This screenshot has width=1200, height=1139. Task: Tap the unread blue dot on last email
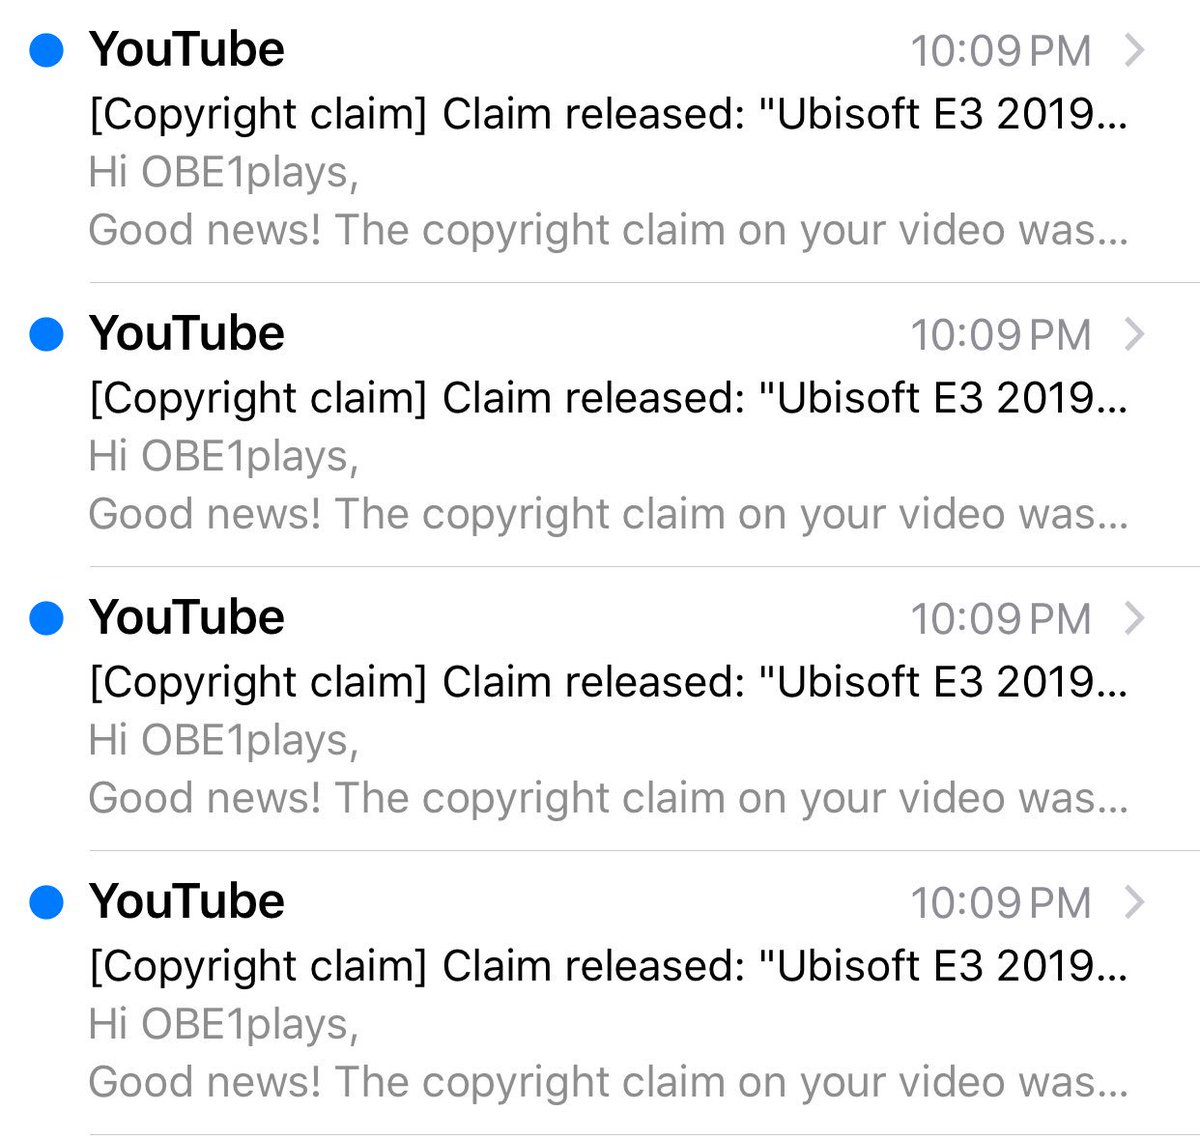(46, 902)
